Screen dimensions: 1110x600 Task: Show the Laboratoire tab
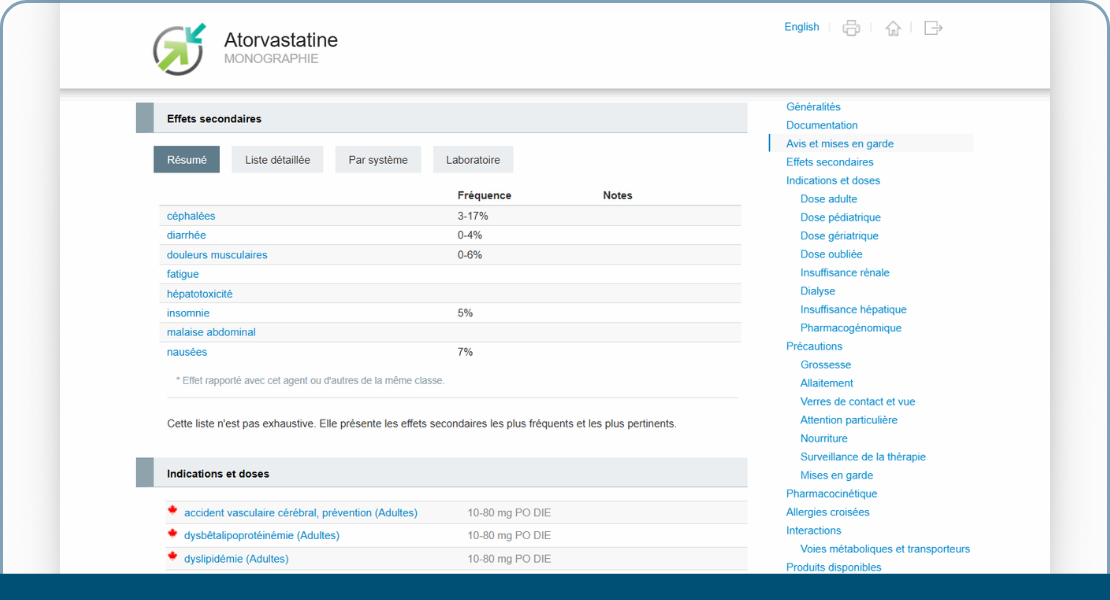point(473,160)
